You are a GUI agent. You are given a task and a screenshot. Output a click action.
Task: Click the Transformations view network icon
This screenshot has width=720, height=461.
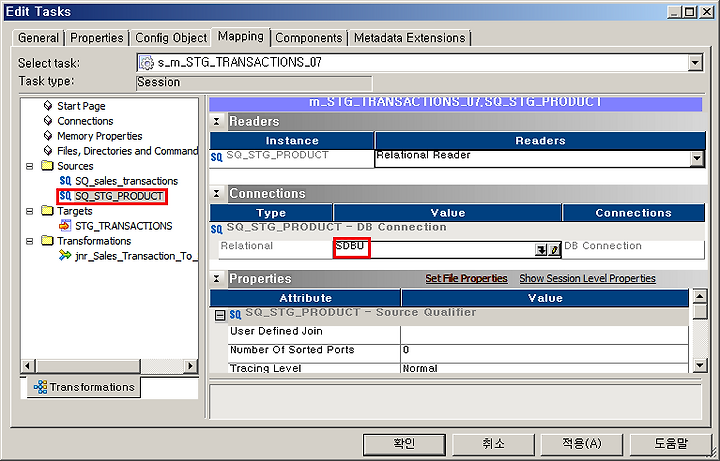(x=41, y=388)
